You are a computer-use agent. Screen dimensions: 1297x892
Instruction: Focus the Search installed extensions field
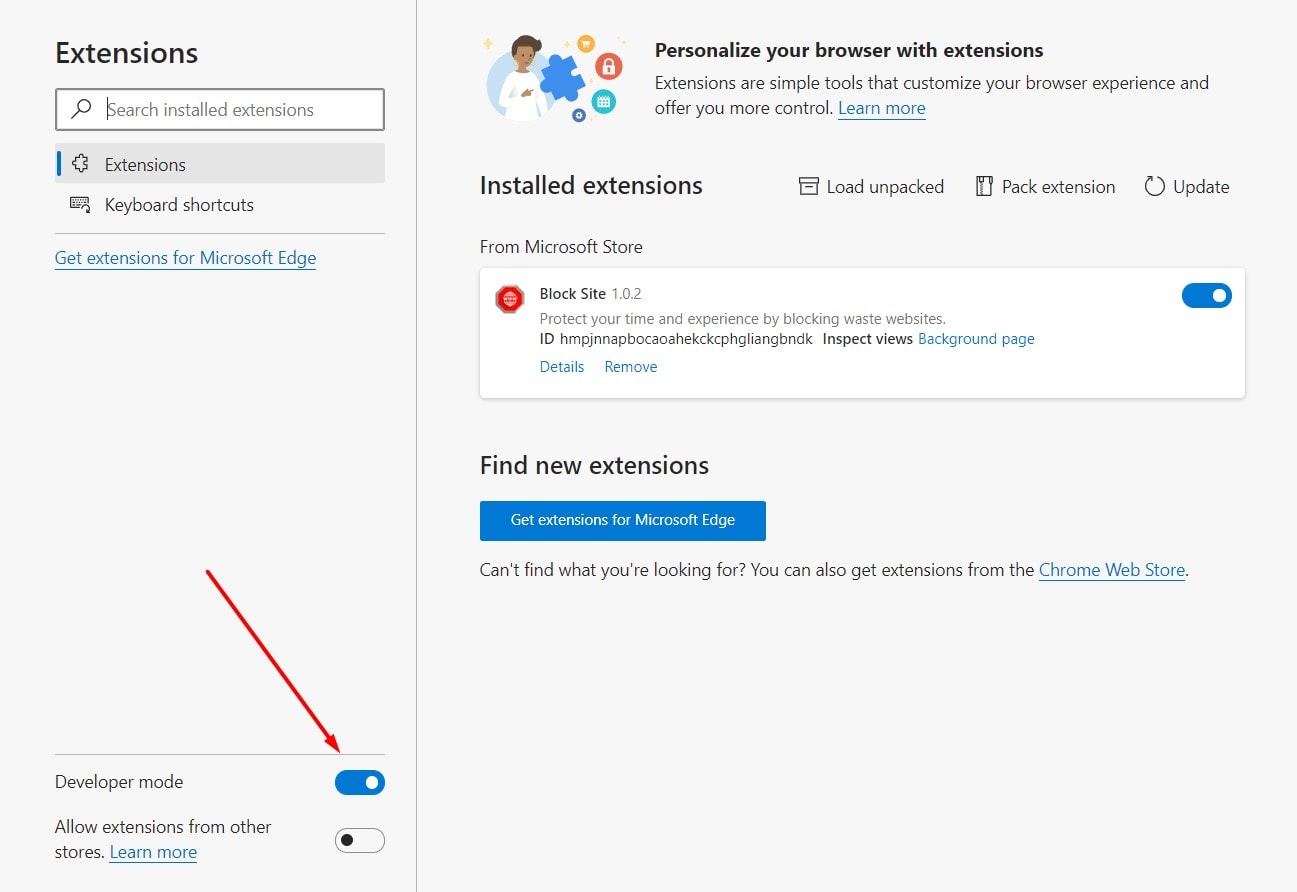[220, 109]
